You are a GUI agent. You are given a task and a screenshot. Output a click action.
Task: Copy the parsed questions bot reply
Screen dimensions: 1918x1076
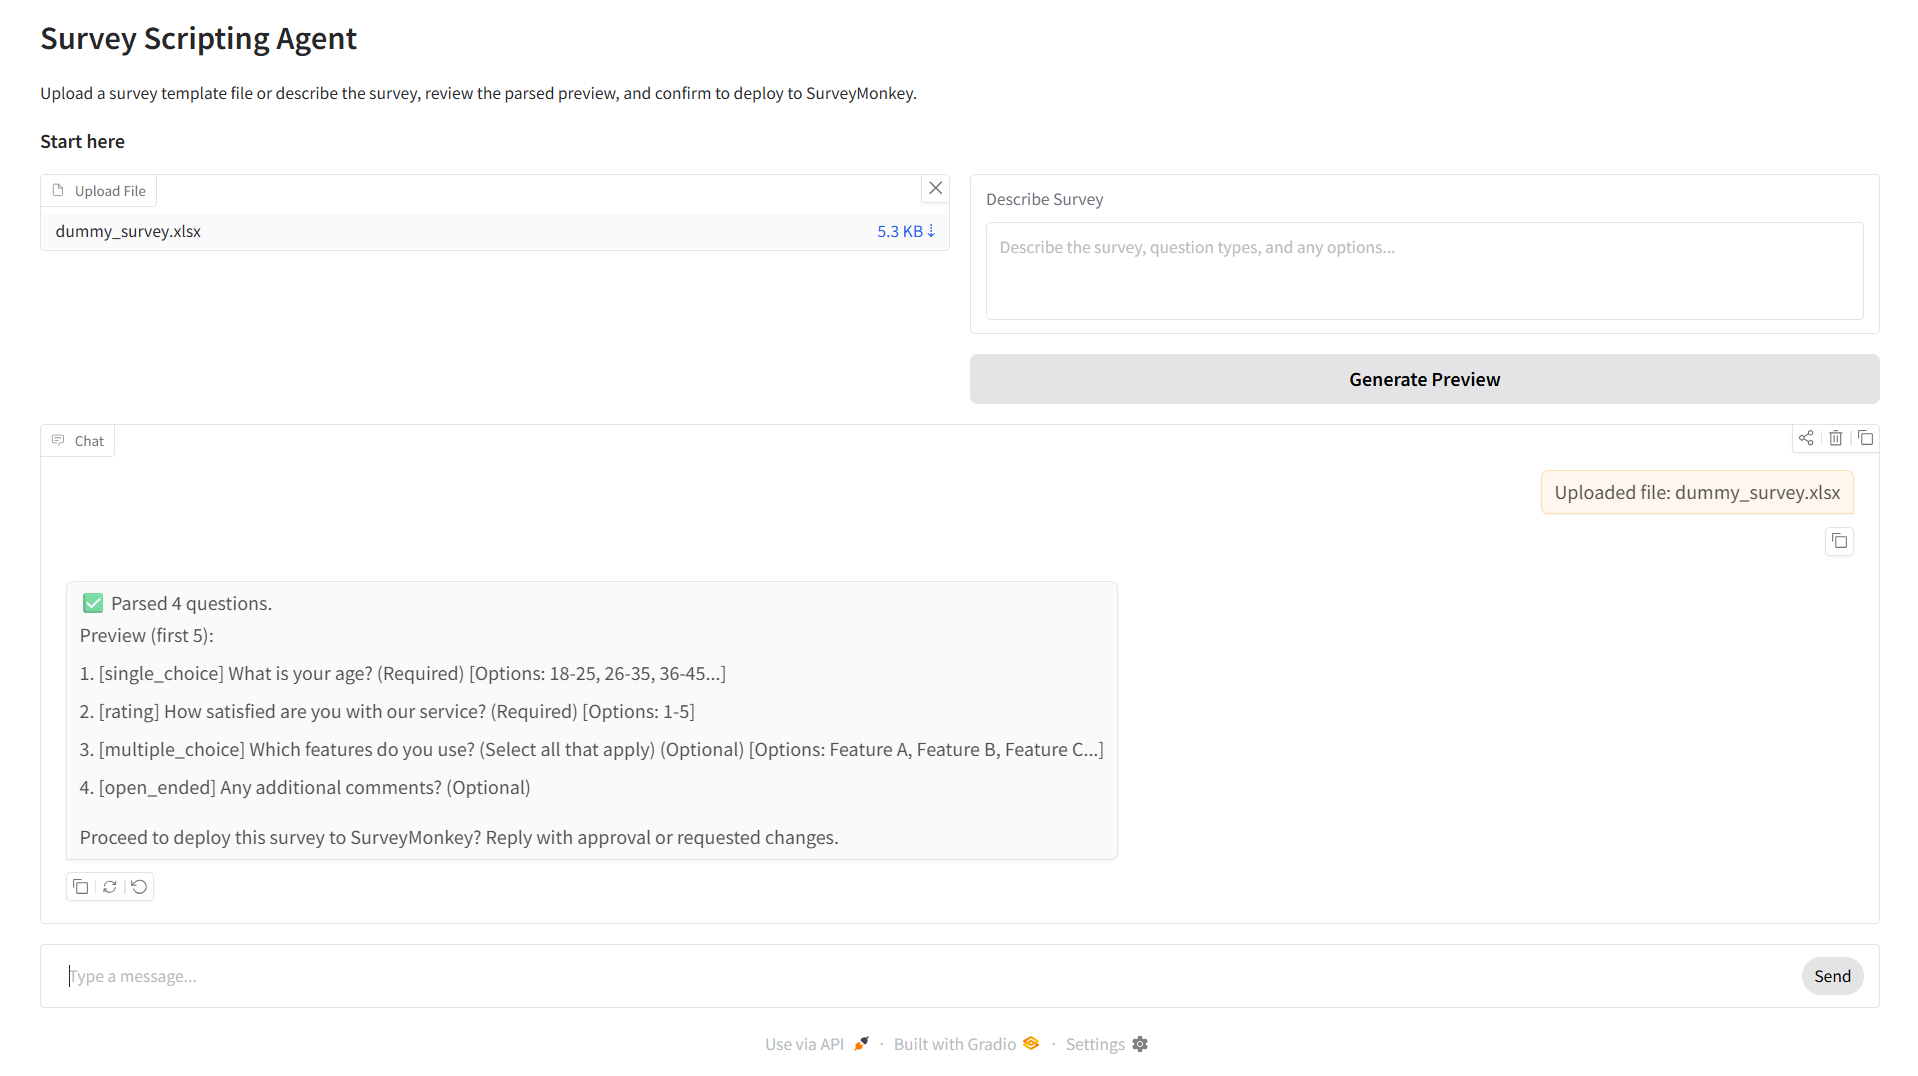click(x=81, y=887)
